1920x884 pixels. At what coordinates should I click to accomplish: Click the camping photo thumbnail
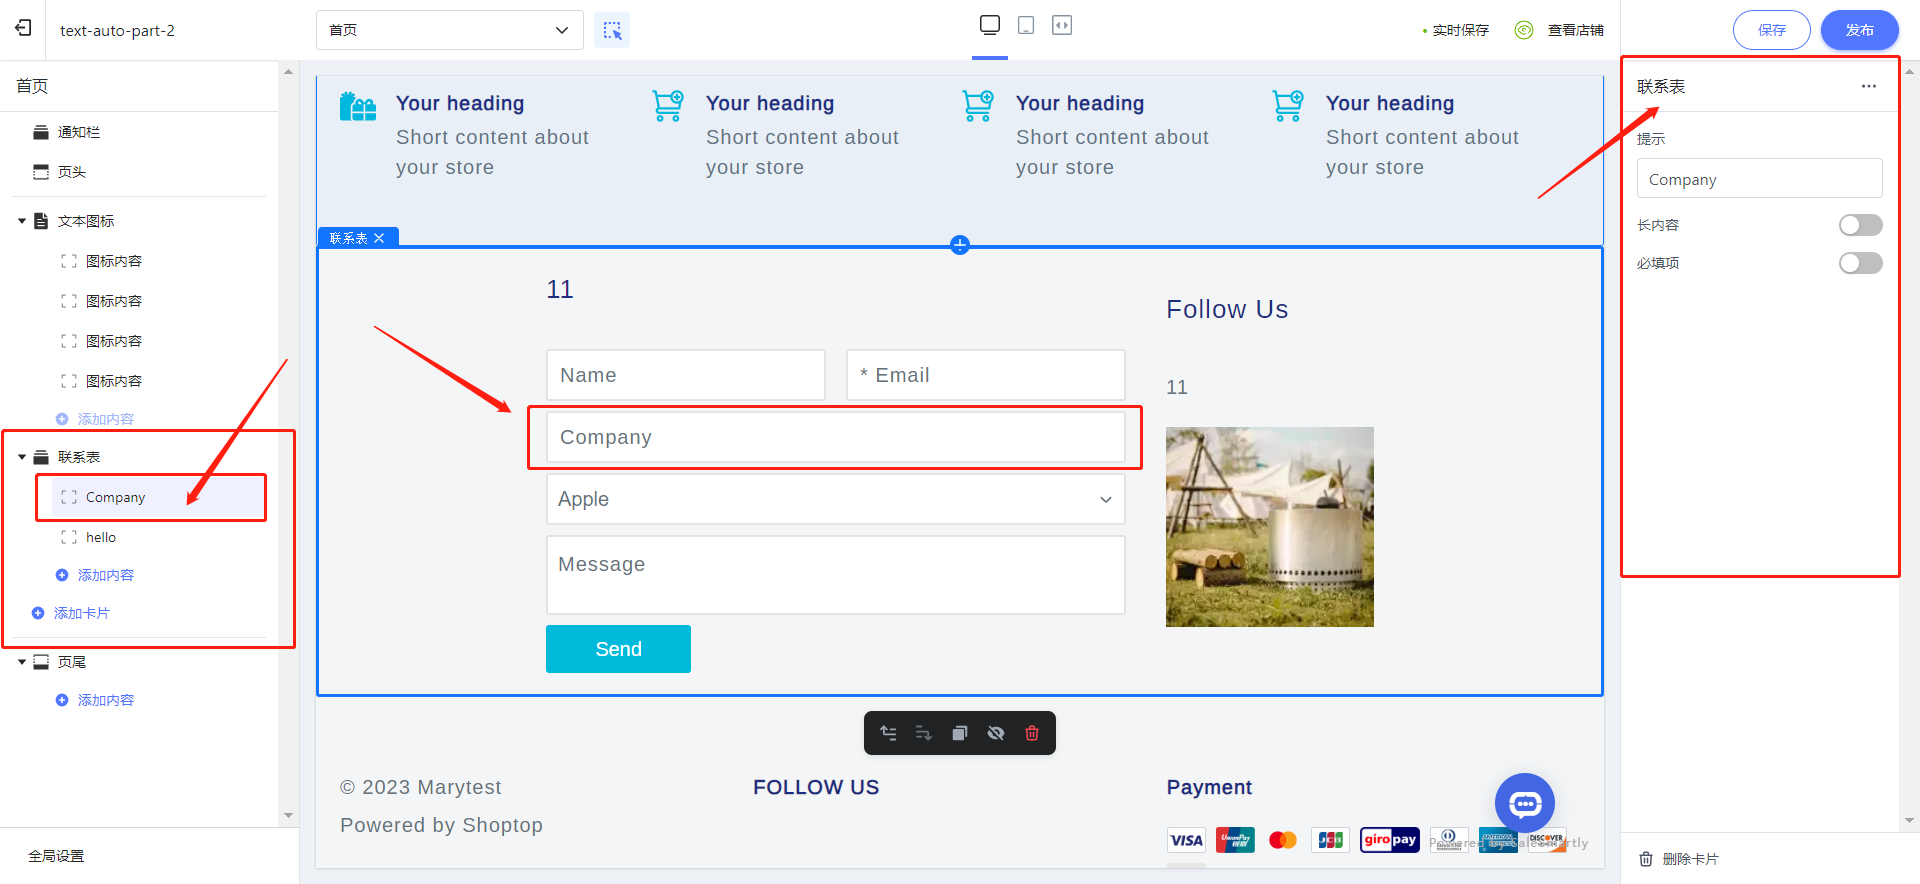(1270, 527)
